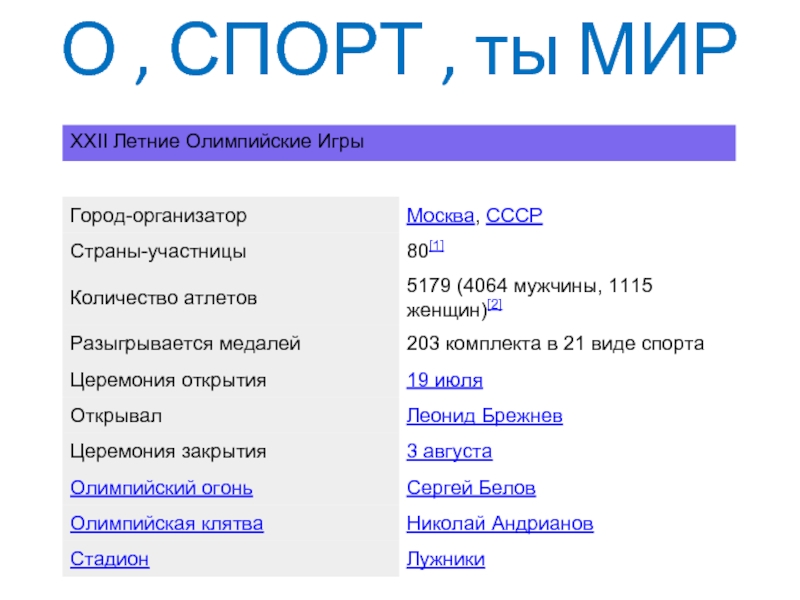This screenshot has height=600, width=800.
Task: Open the Олимпийская клятва link
Action: 167,524
